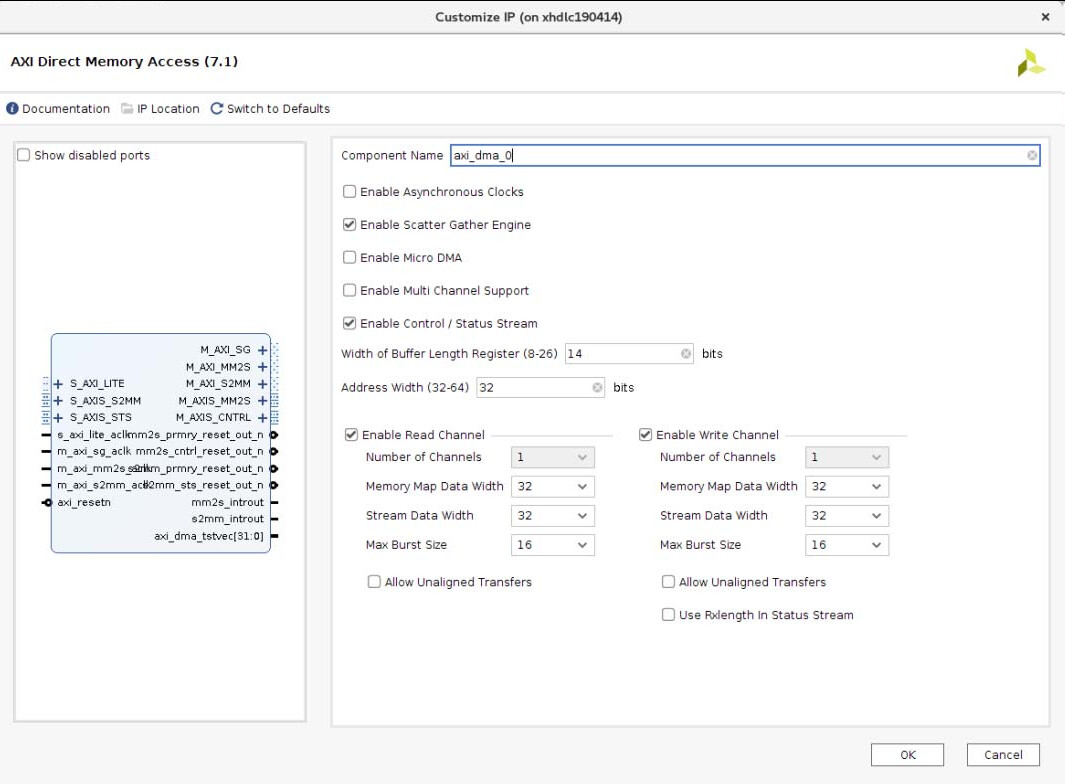The width and height of the screenshot is (1065, 784).
Task: Toggle Enable Micro DMA option
Action: click(x=350, y=258)
